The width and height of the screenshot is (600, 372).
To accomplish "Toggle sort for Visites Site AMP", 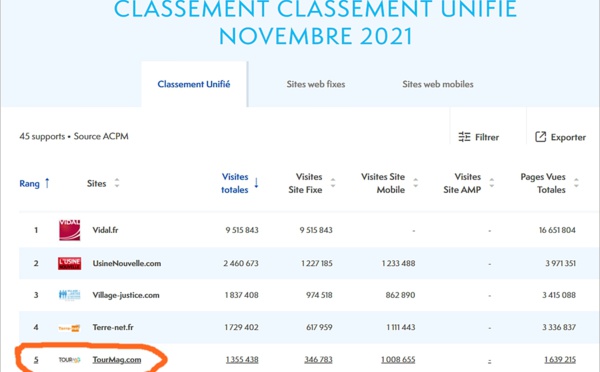I will pyautogui.click(x=492, y=183).
